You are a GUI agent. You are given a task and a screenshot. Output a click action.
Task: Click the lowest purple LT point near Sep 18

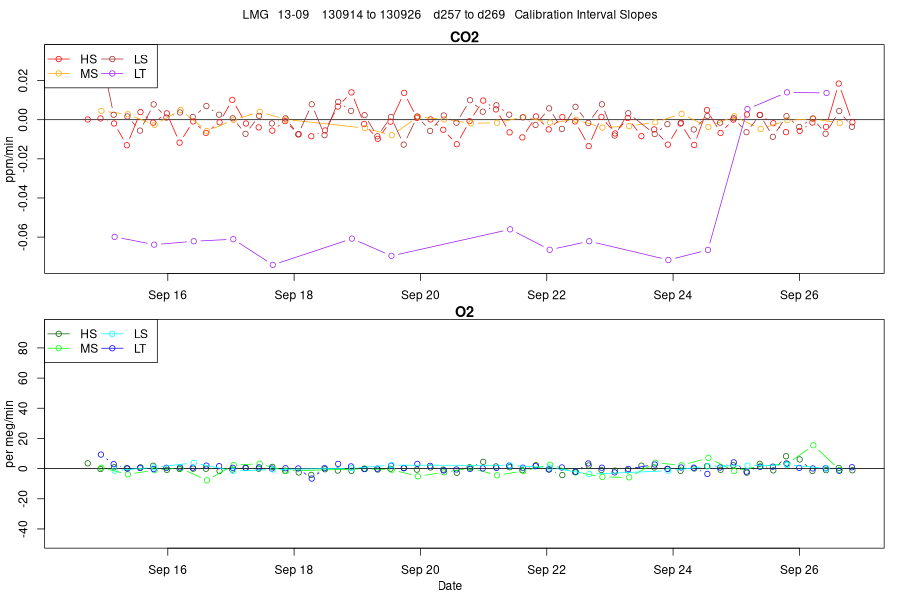coord(273,265)
